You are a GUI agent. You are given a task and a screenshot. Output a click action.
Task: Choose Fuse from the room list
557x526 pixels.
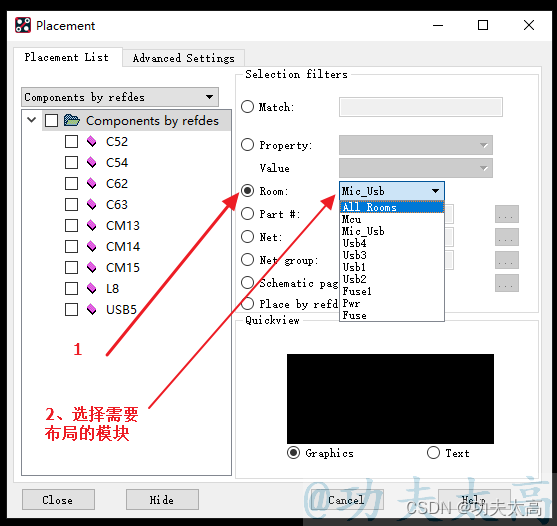[392, 315]
